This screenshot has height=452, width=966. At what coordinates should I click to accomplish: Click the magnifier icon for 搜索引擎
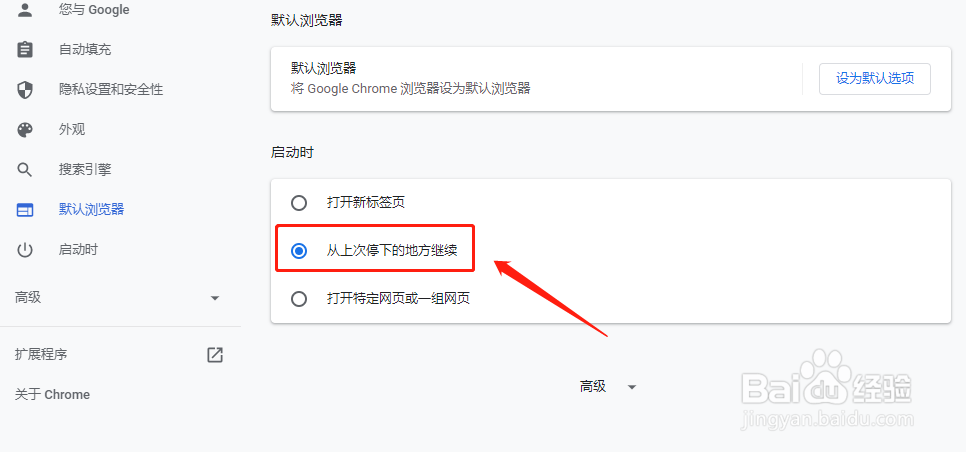[x=25, y=170]
